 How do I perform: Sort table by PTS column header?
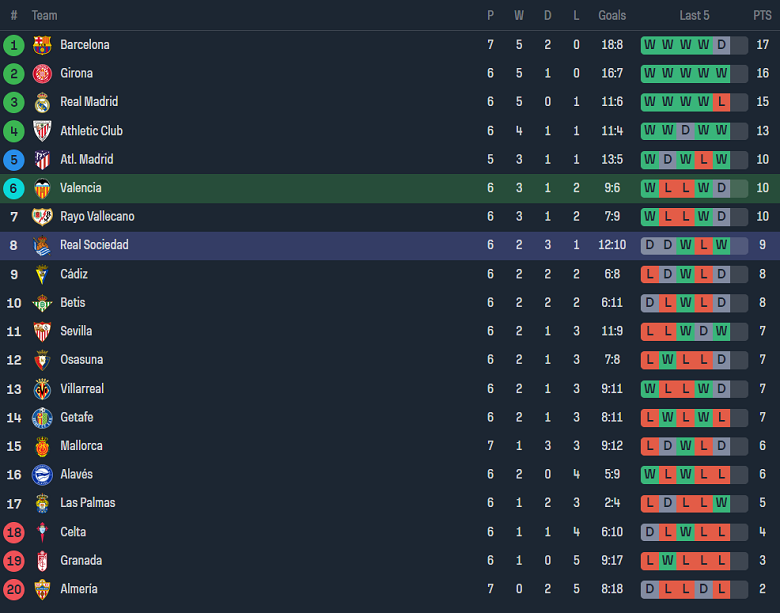point(762,15)
